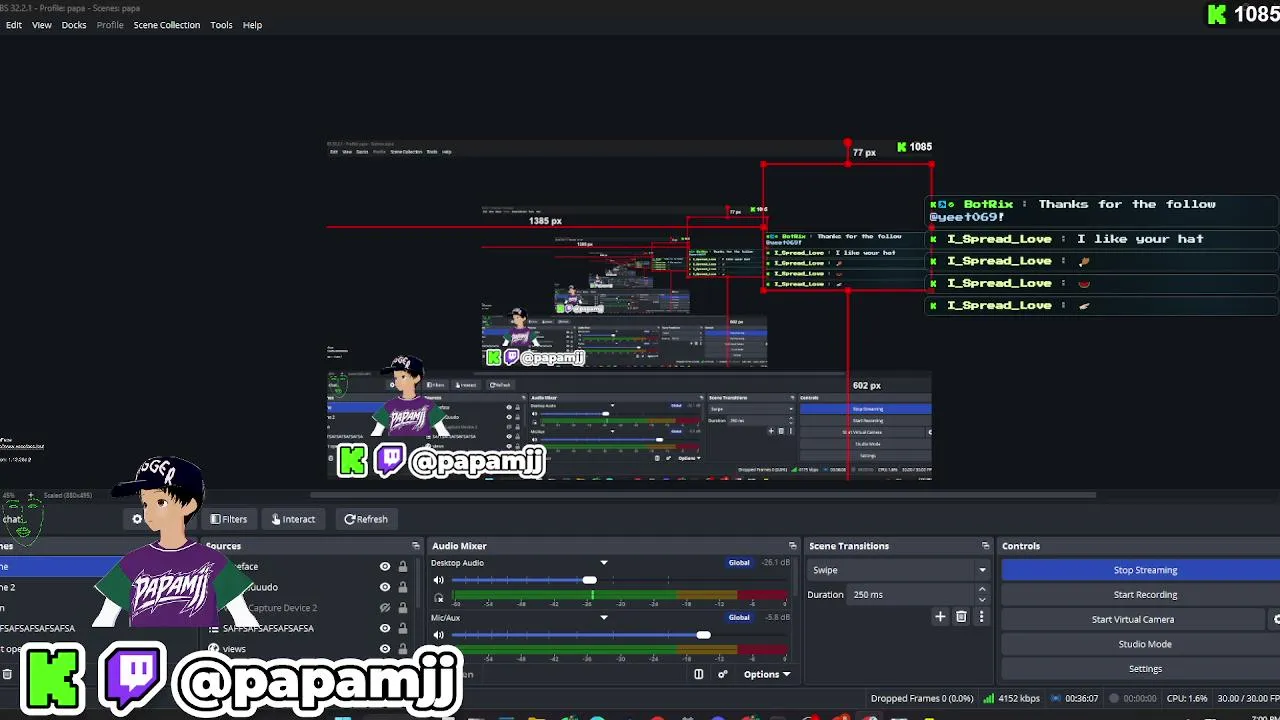Mute Desktop Audio speaker icon
The height and width of the screenshot is (720, 1280).
[438, 580]
